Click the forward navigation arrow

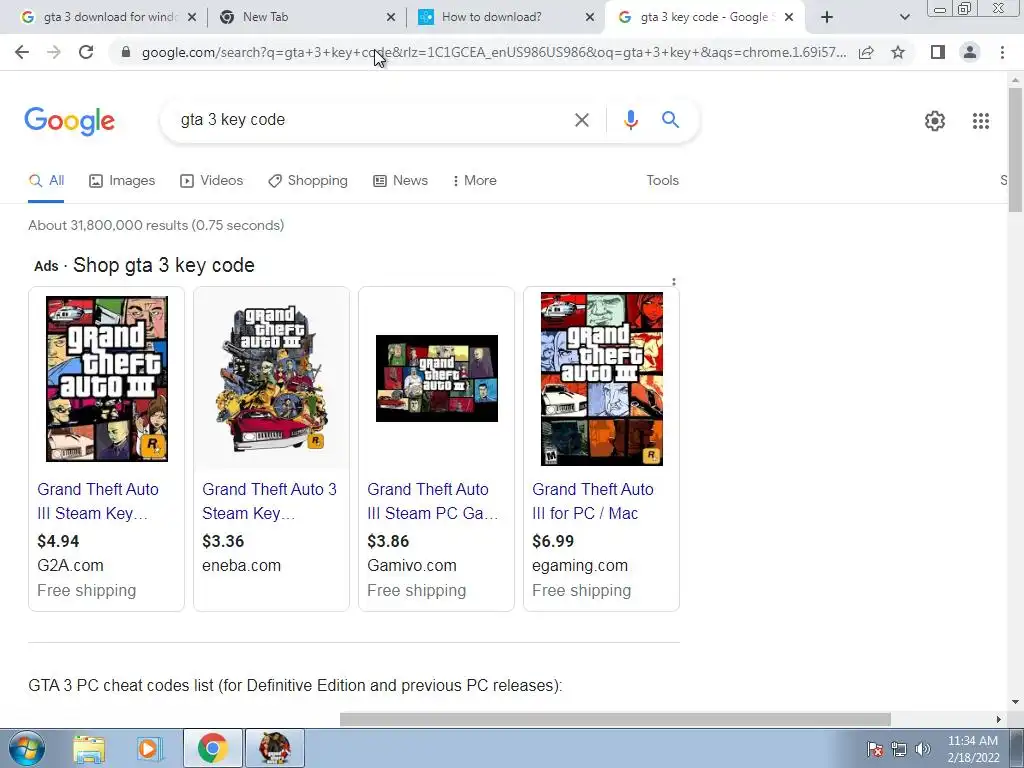coord(54,52)
